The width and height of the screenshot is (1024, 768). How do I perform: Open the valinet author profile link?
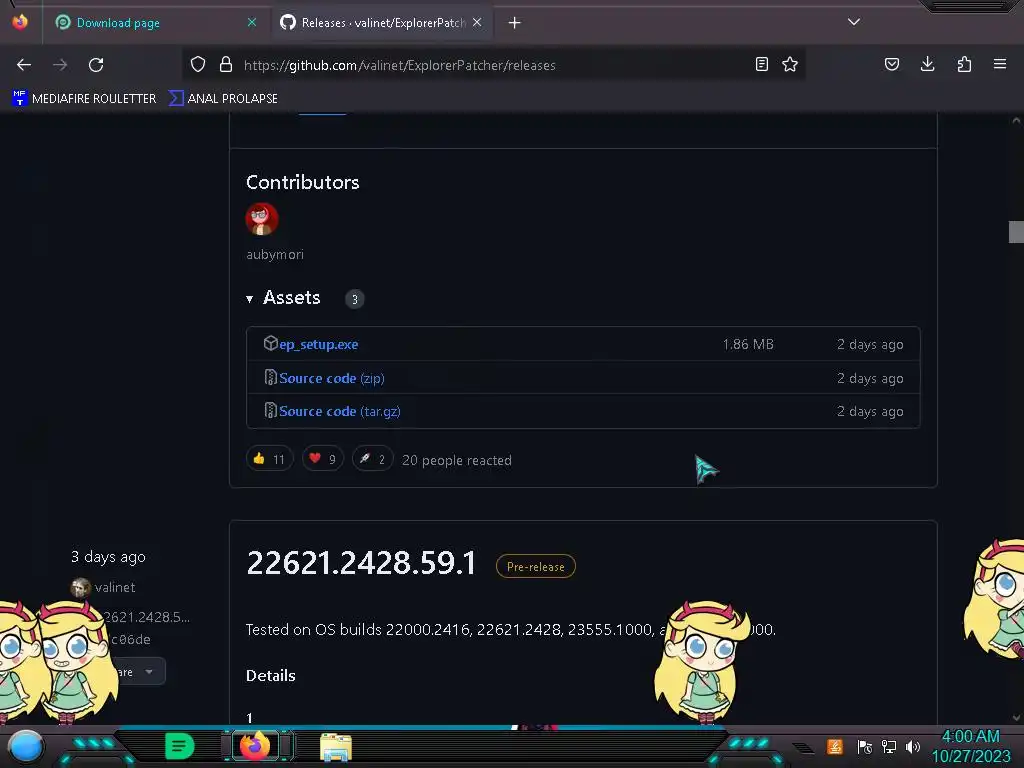(115, 587)
